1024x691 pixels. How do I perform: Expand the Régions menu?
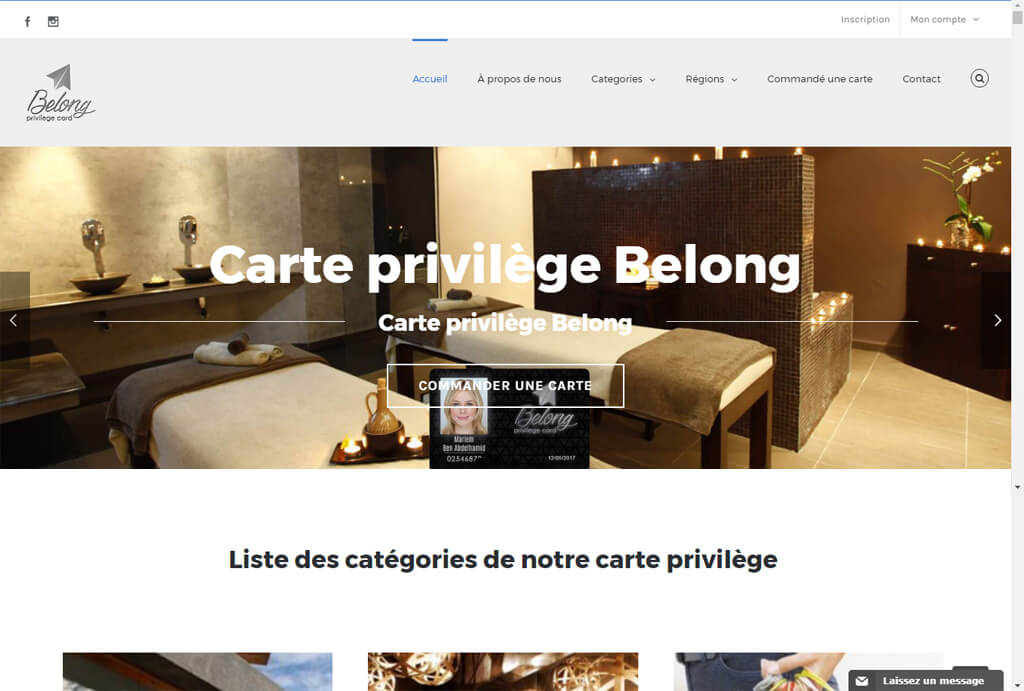(x=711, y=79)
